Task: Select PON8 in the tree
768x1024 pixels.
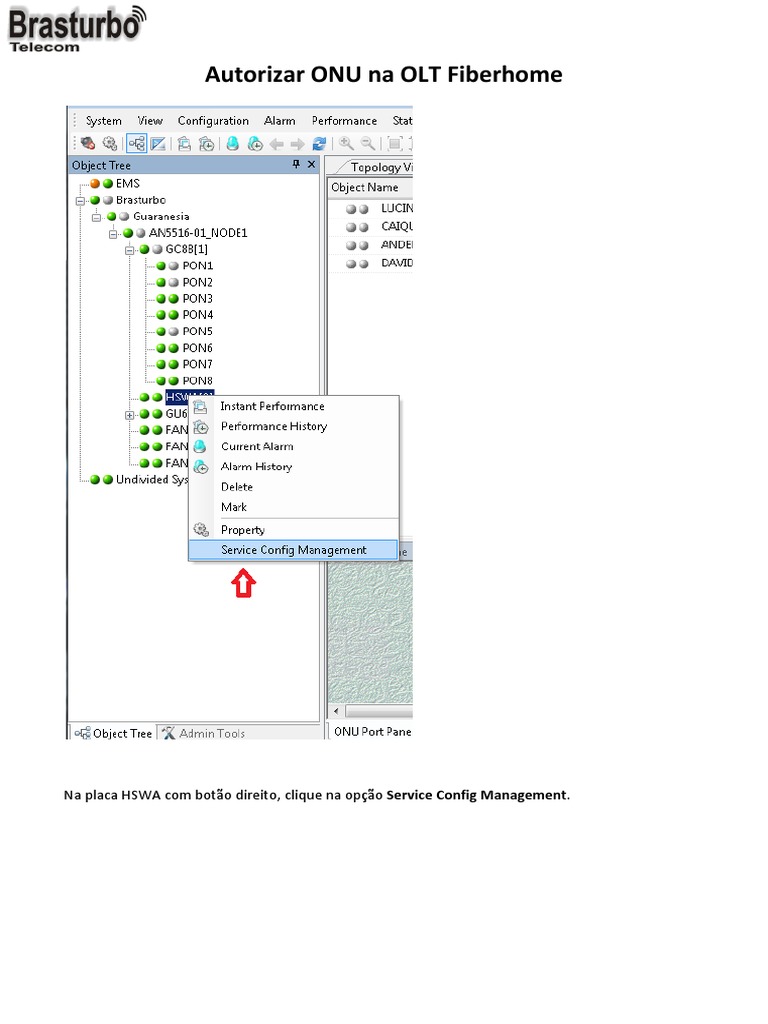Action: coord(197,381)
